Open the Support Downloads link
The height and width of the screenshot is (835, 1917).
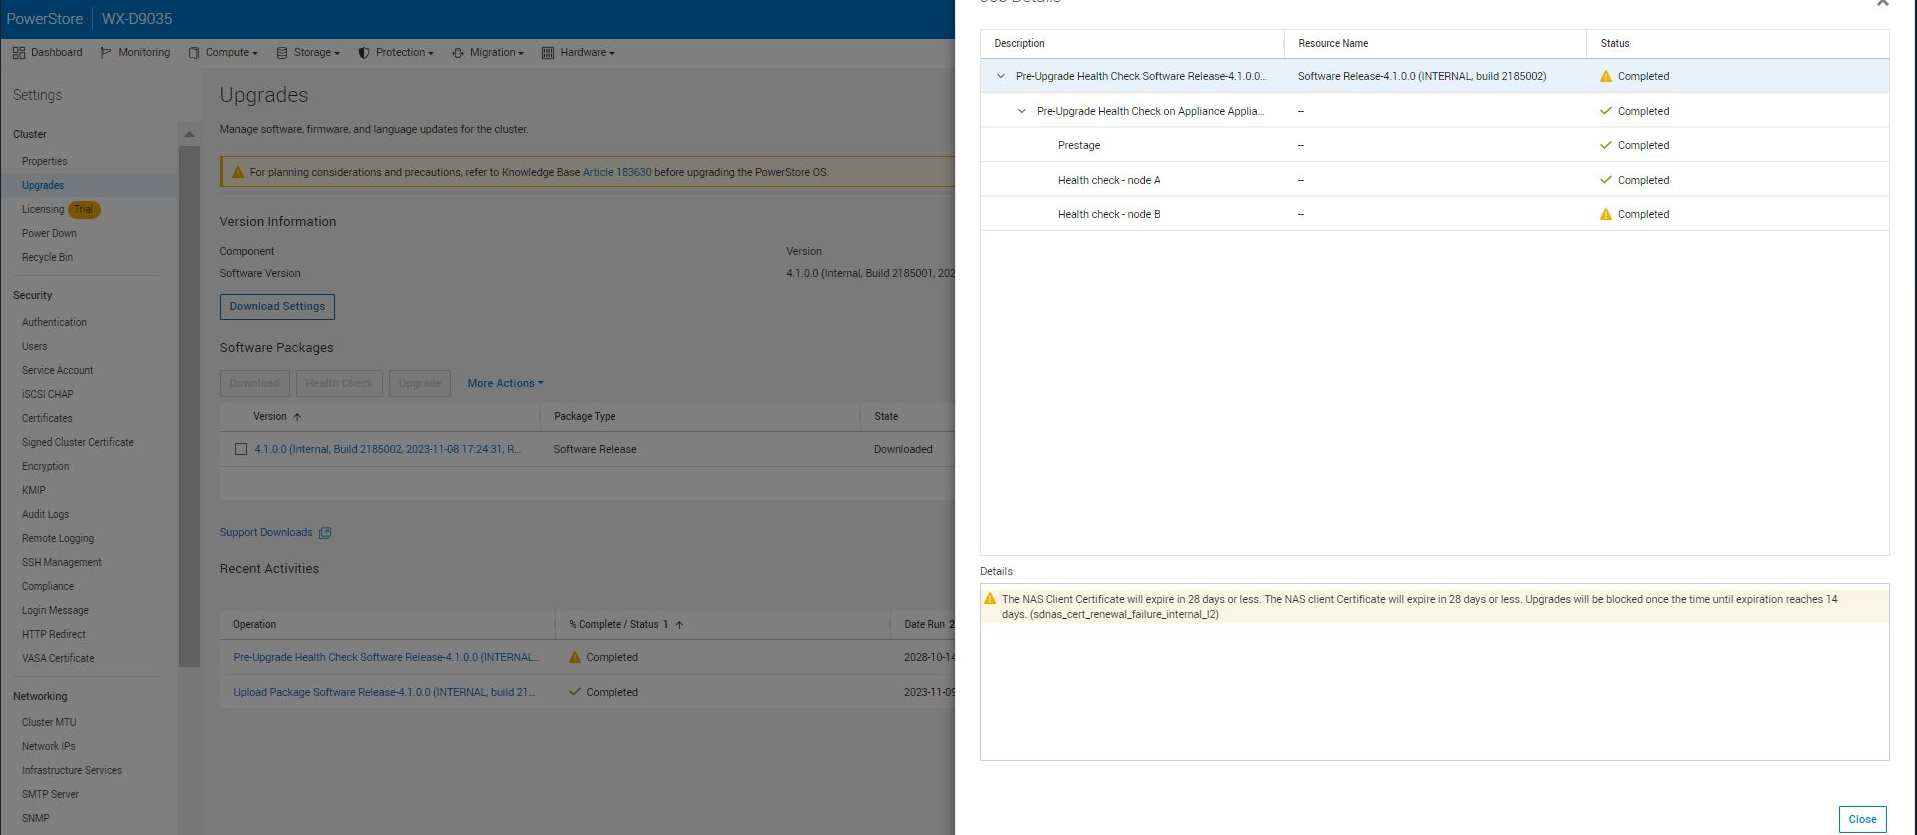pos(266,532)
